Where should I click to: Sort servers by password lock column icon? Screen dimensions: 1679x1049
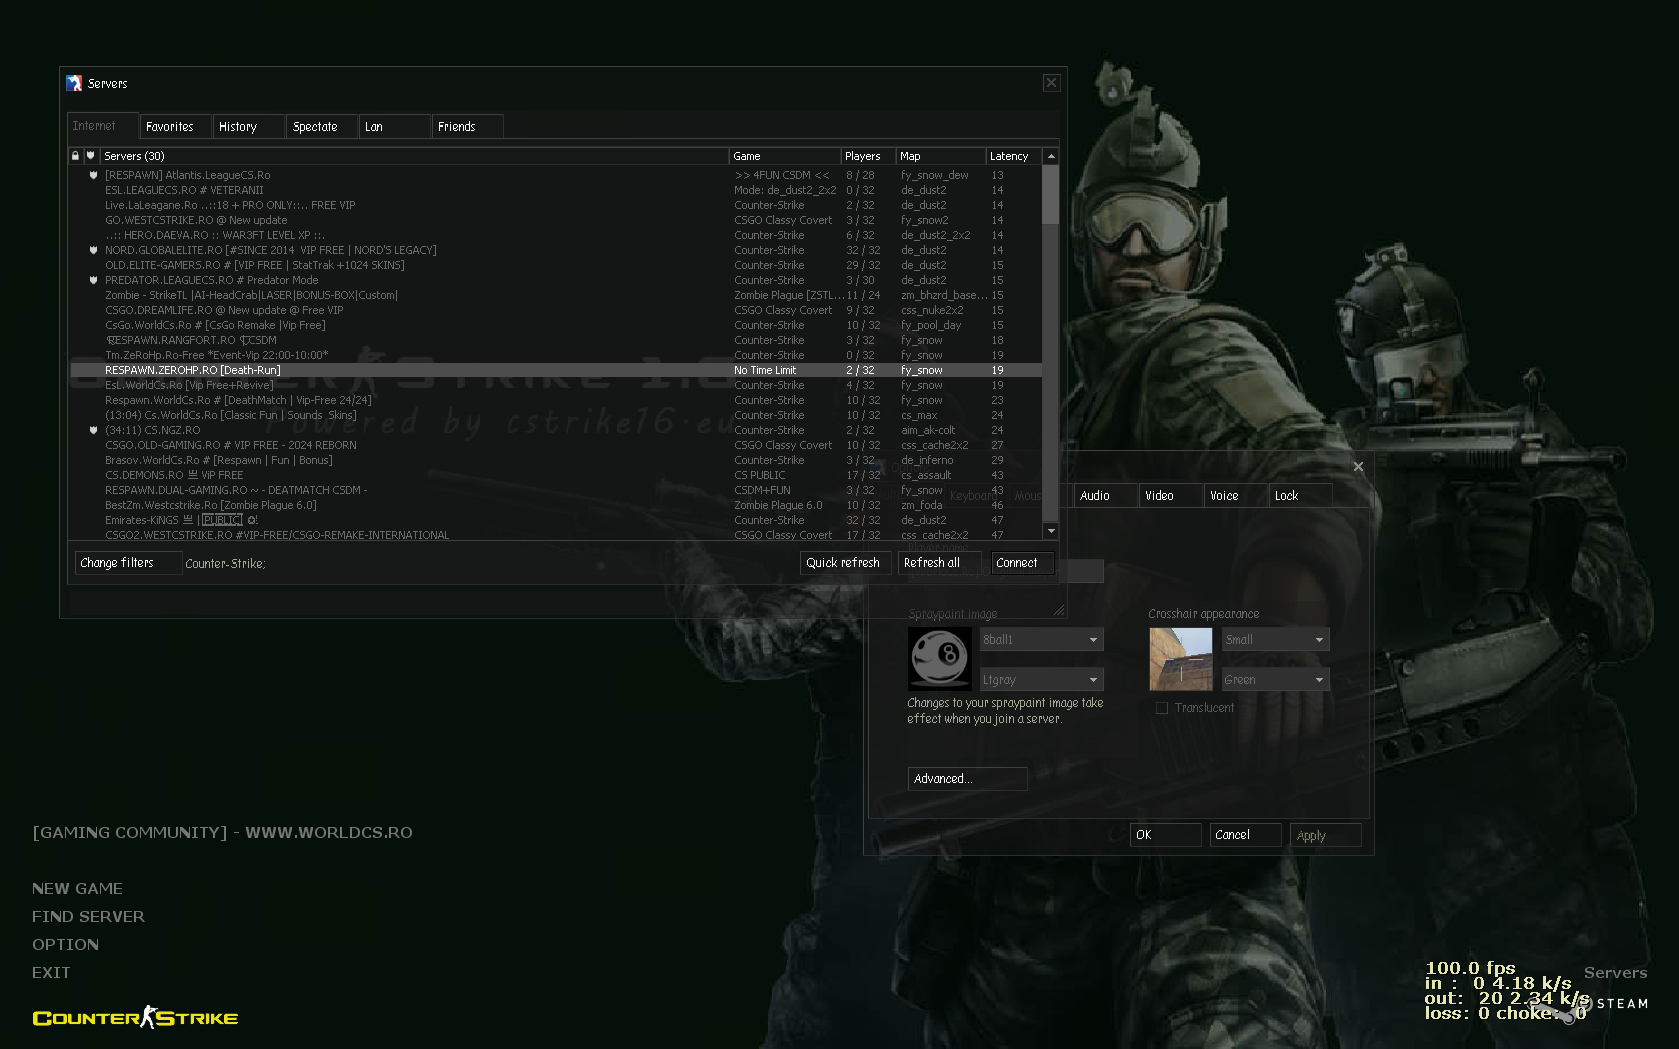click(75, 156)
